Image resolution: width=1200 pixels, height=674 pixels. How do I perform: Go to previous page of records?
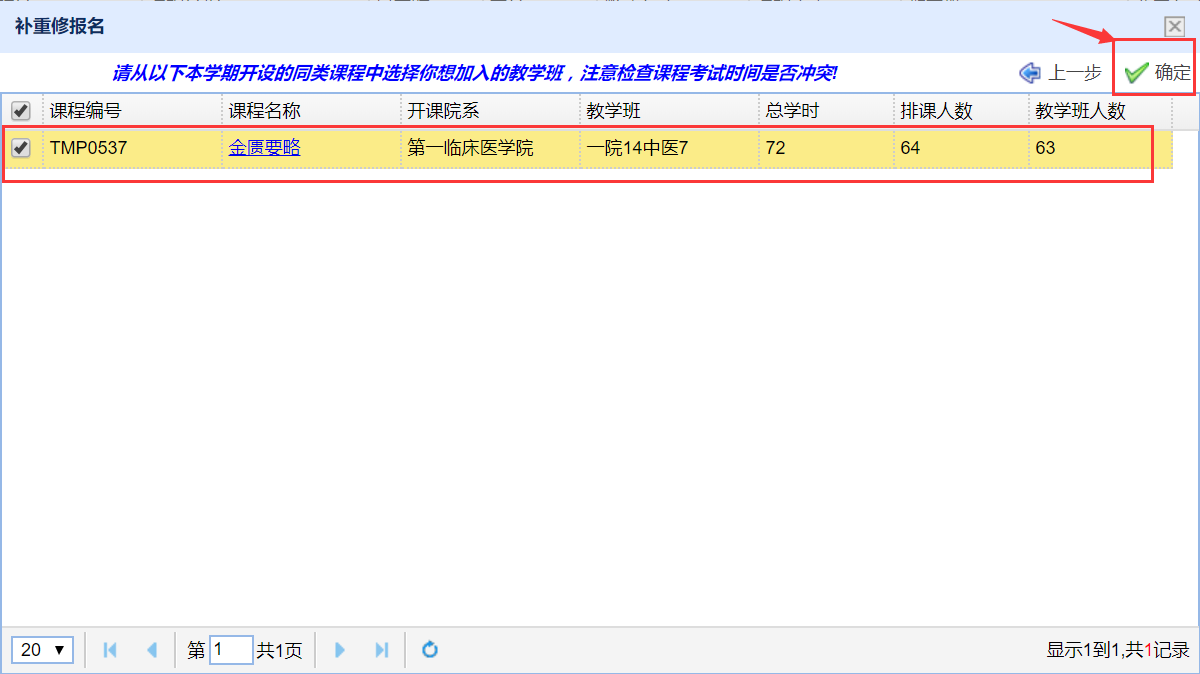pyautogui.click(x=152, y=650)
